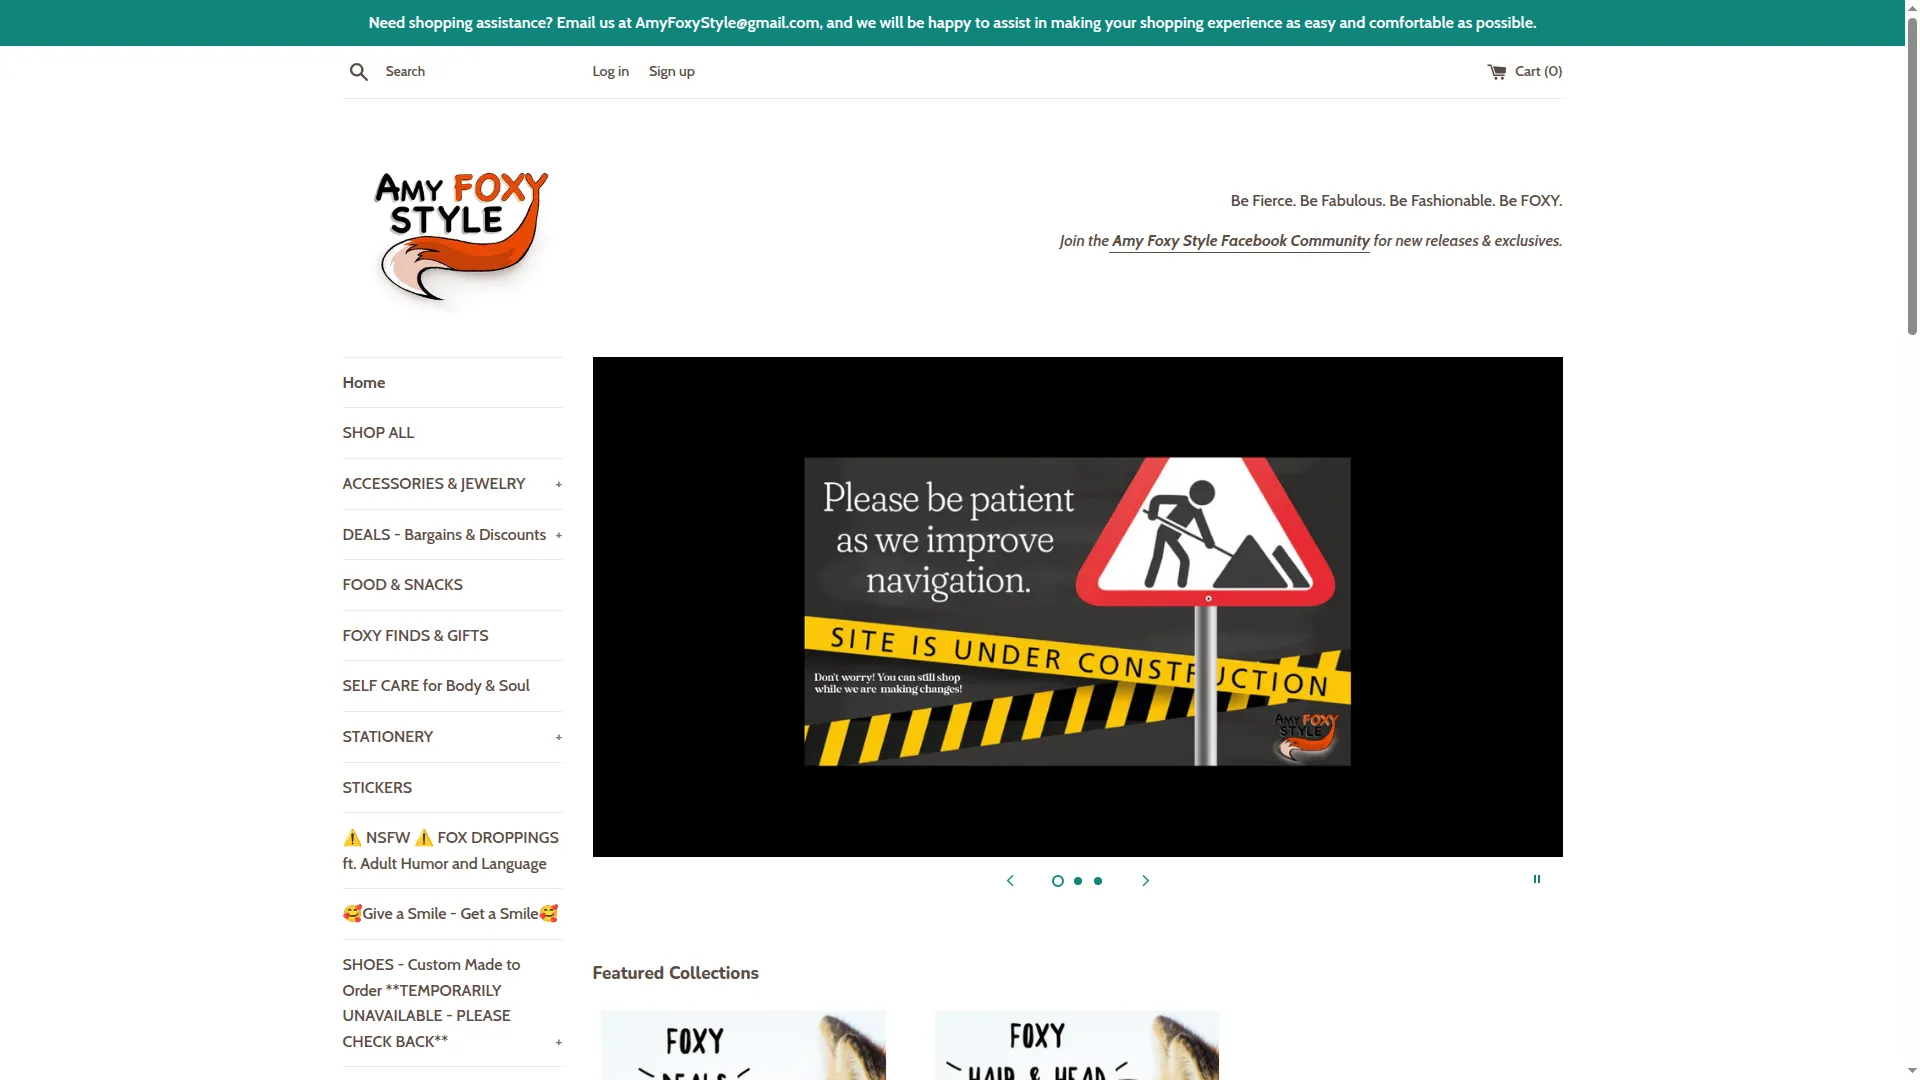Open Cart (0) link
Viewport: 1920px width, 1080px height.
click(x=1538, y=72)
